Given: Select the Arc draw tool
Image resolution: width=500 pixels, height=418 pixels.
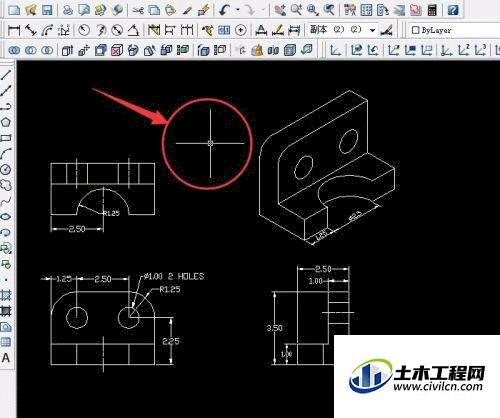Looking at the screenshot, I should click(x=6, y=154).
